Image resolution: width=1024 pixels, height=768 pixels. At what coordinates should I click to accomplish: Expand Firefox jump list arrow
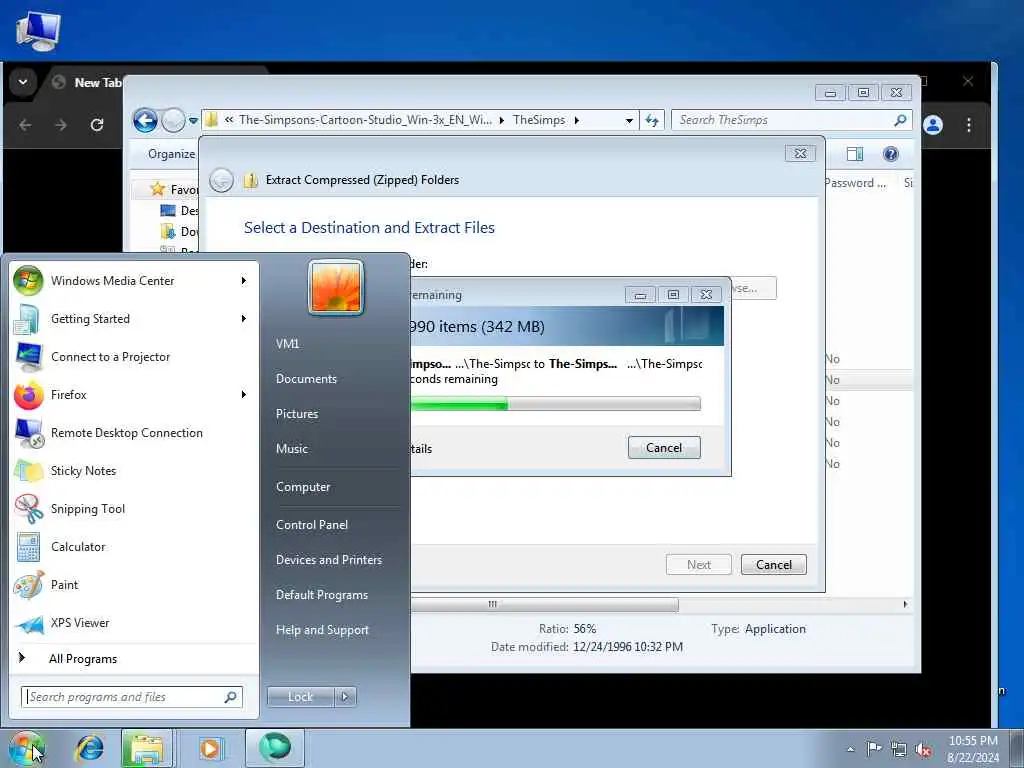pos(244,394)
